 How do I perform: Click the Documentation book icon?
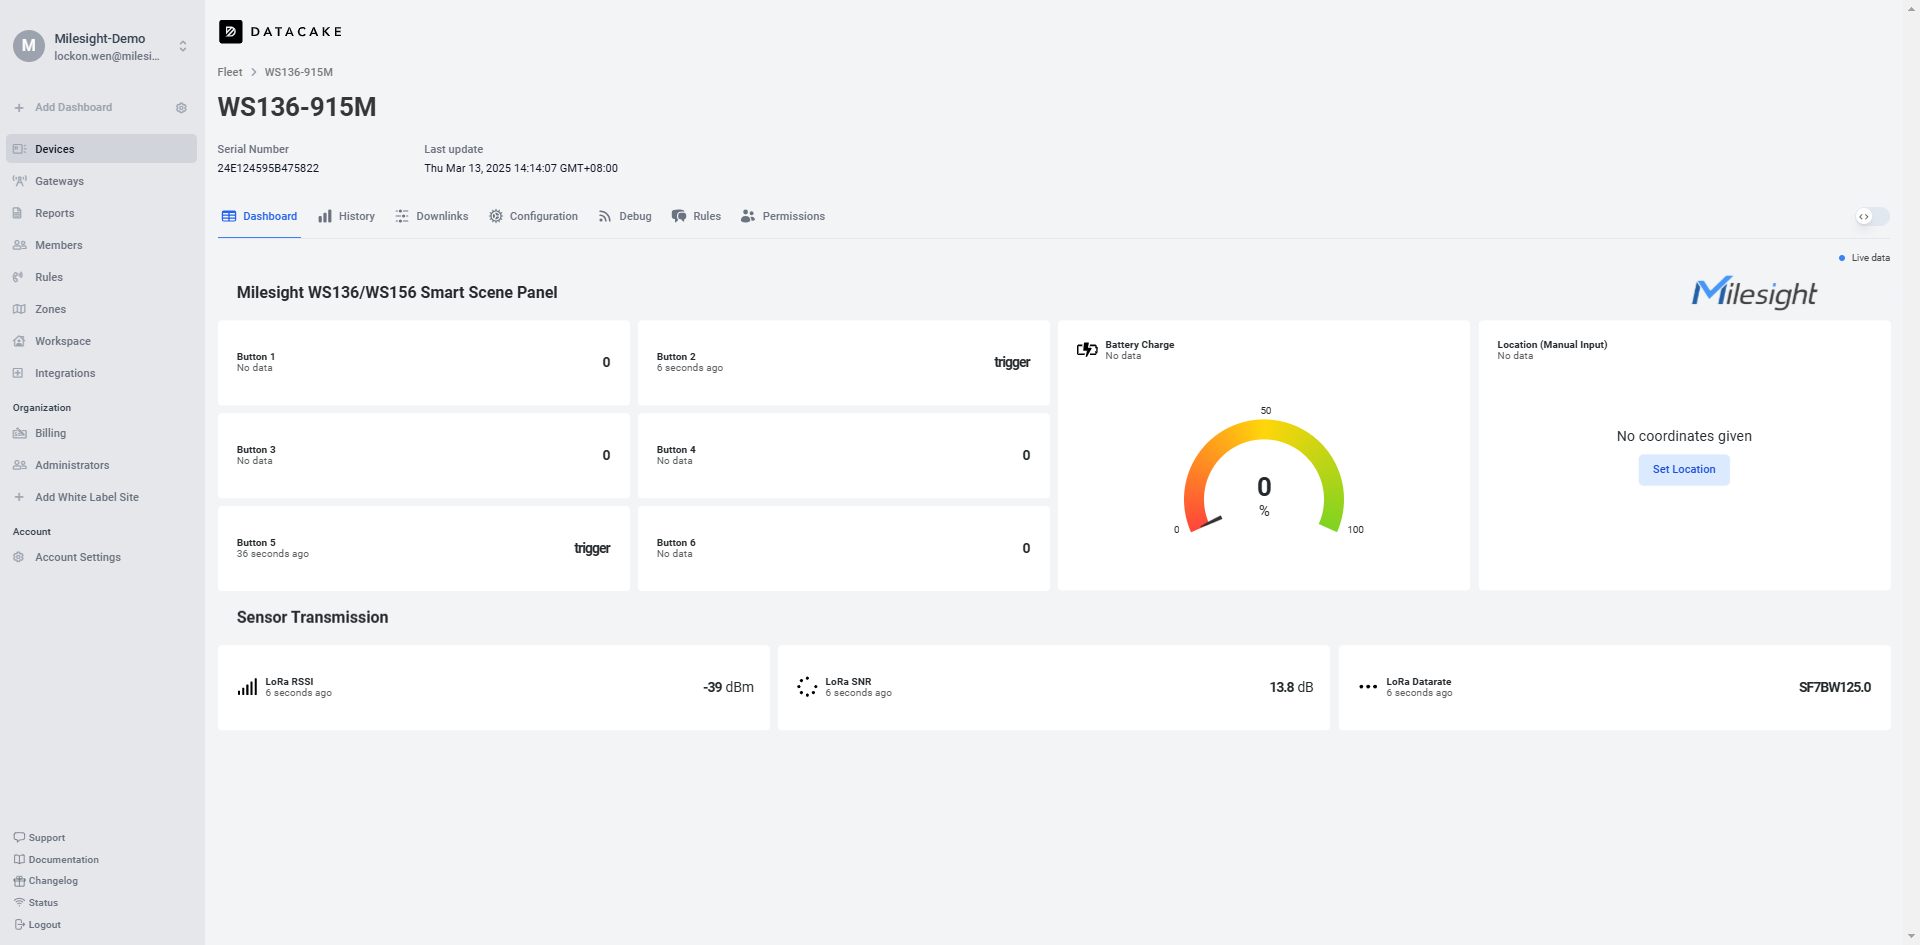(x=19, y=859)
